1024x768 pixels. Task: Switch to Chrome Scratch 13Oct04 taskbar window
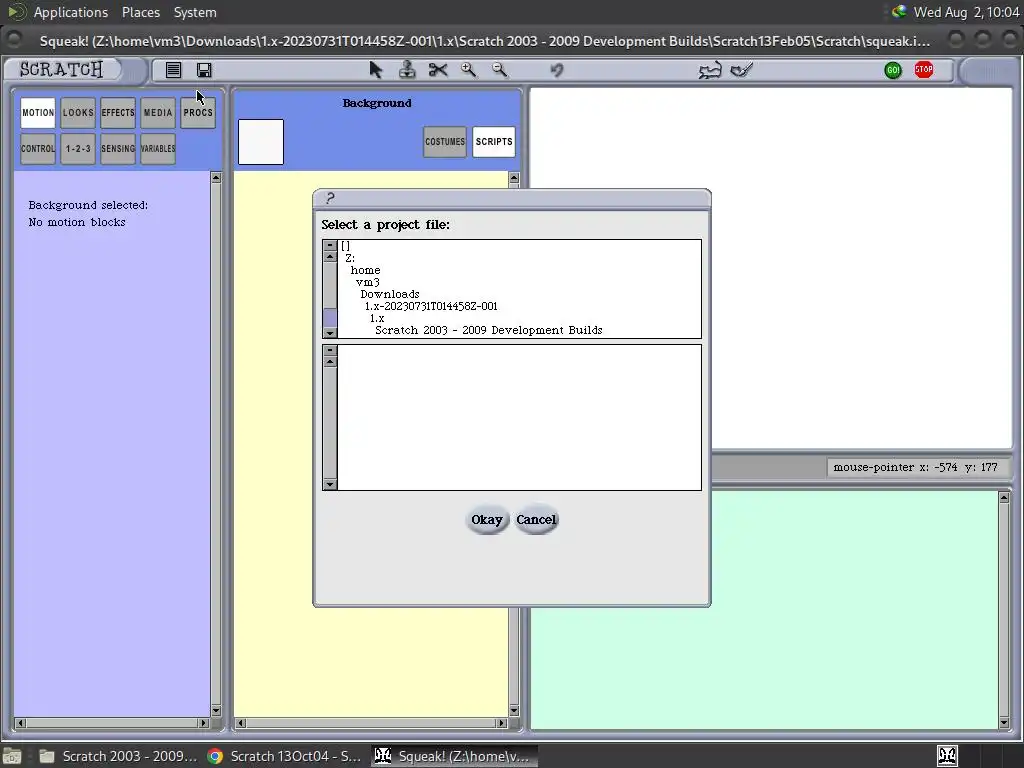[284, 756]
